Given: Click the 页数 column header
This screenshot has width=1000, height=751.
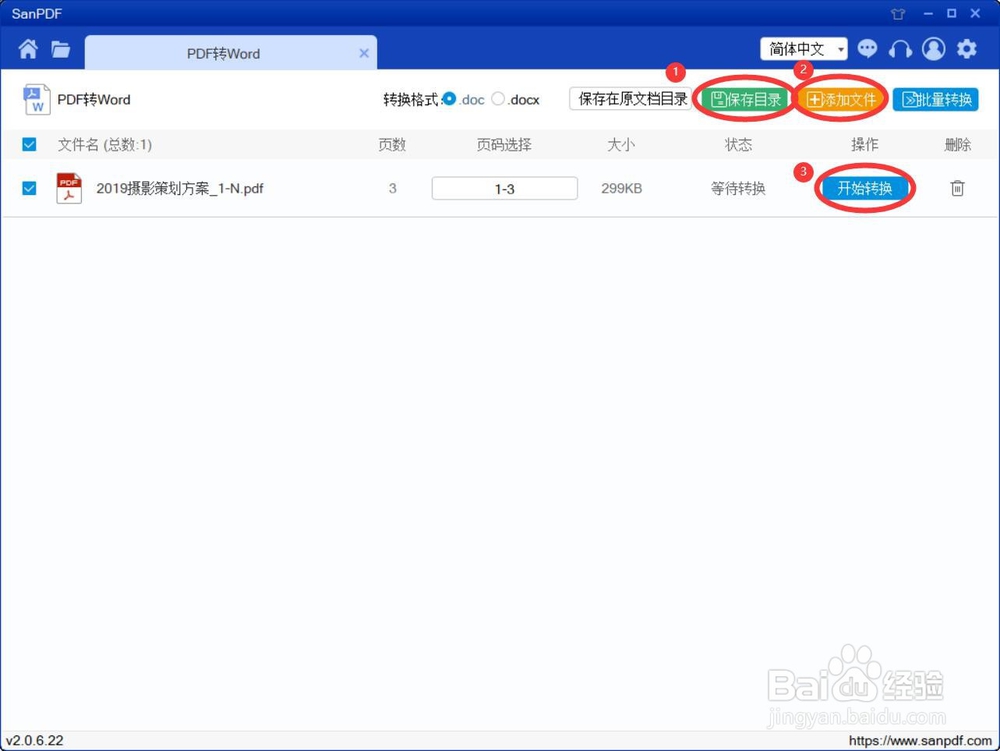Looking at the screenshot, I should click(392, 145).
